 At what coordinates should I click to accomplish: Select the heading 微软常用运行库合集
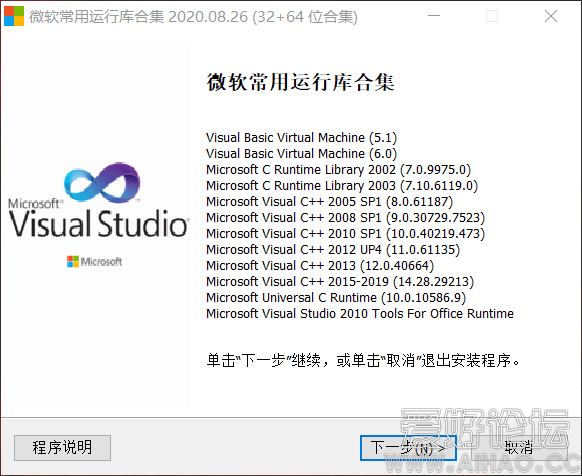click(x=300, y=82)
